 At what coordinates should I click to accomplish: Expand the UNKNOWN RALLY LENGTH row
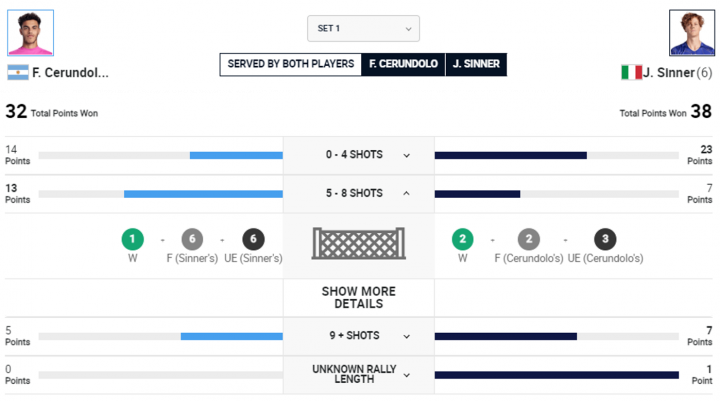359,374
